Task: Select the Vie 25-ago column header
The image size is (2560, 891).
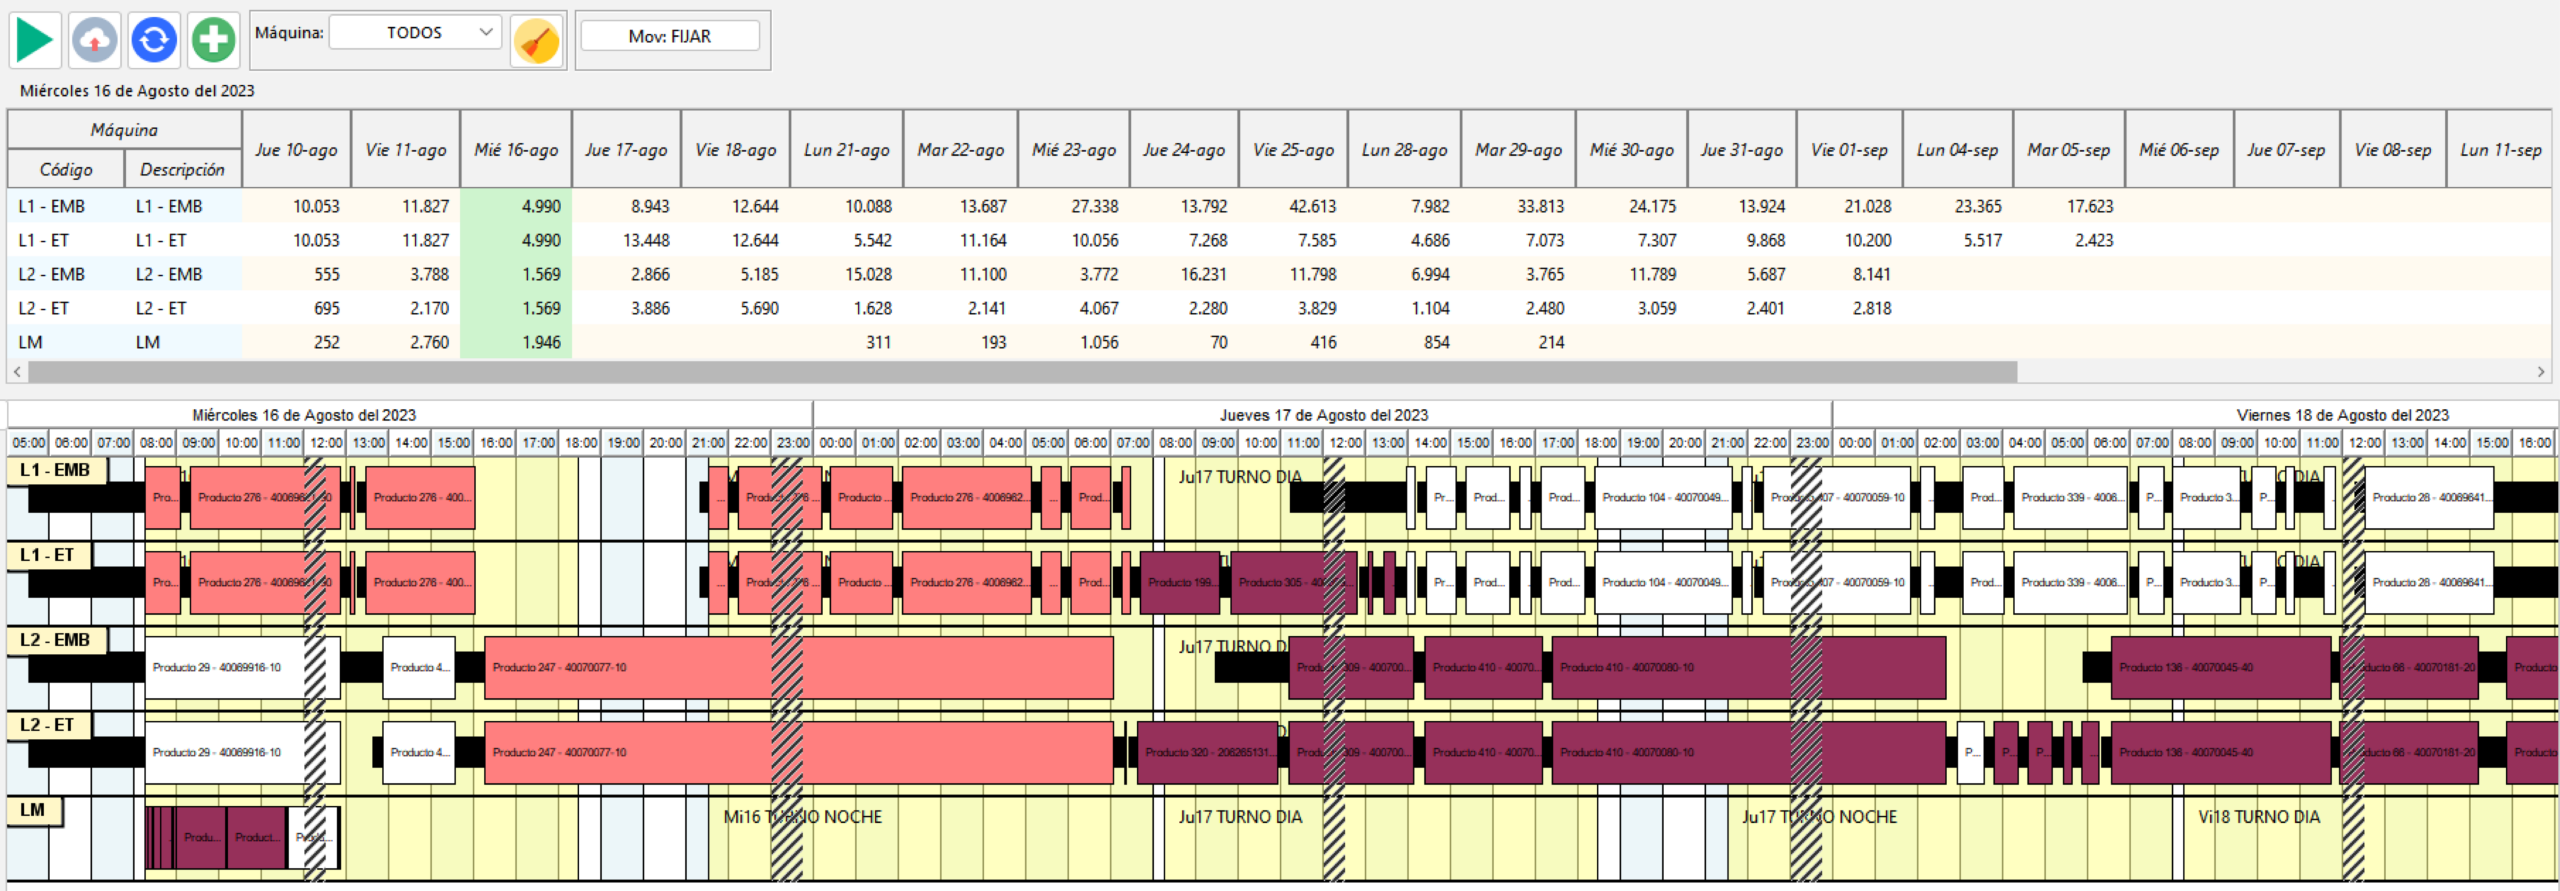Action: tap(1293, 150)
